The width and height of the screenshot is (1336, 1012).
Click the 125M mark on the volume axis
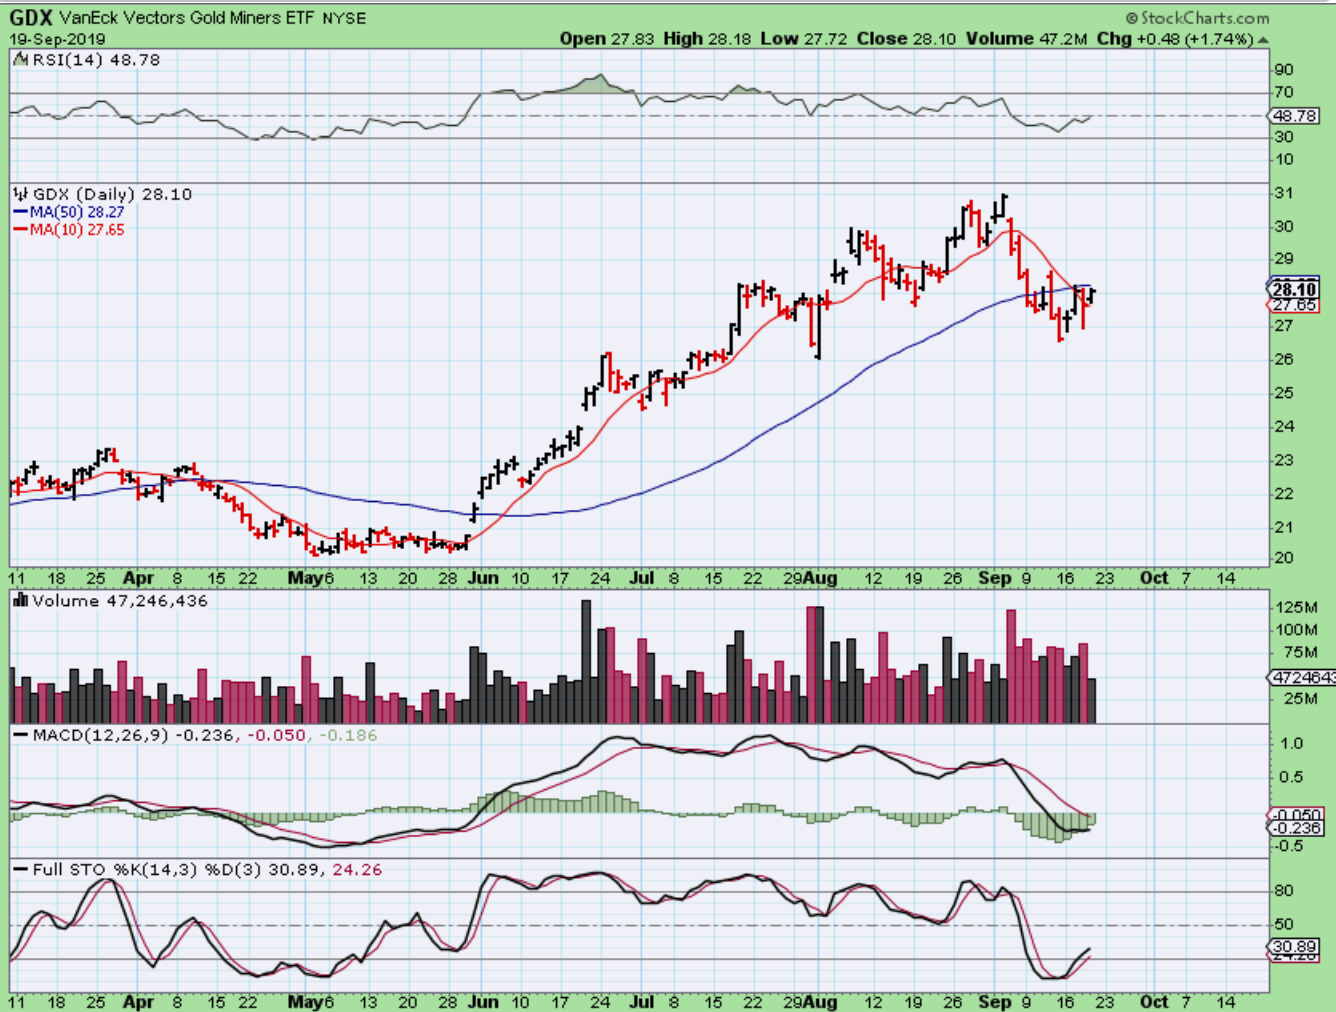pos(1296,607)
